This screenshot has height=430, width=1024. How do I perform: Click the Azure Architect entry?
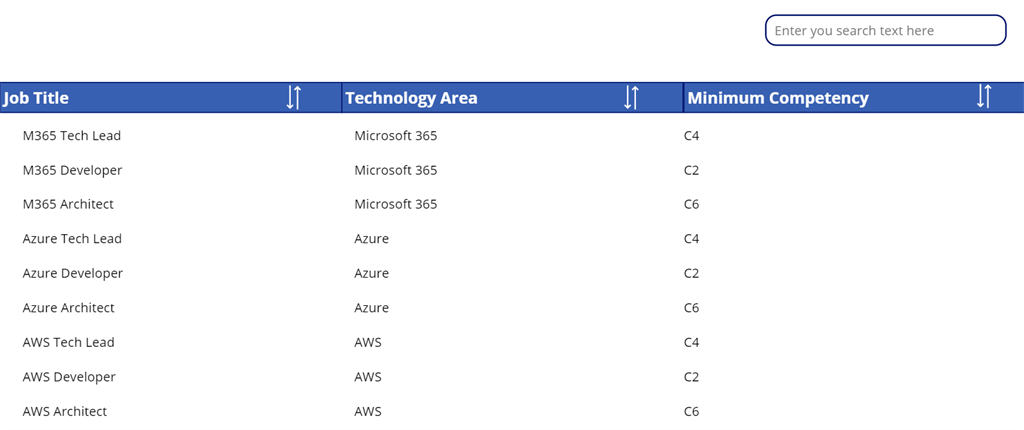pos(69,308)
